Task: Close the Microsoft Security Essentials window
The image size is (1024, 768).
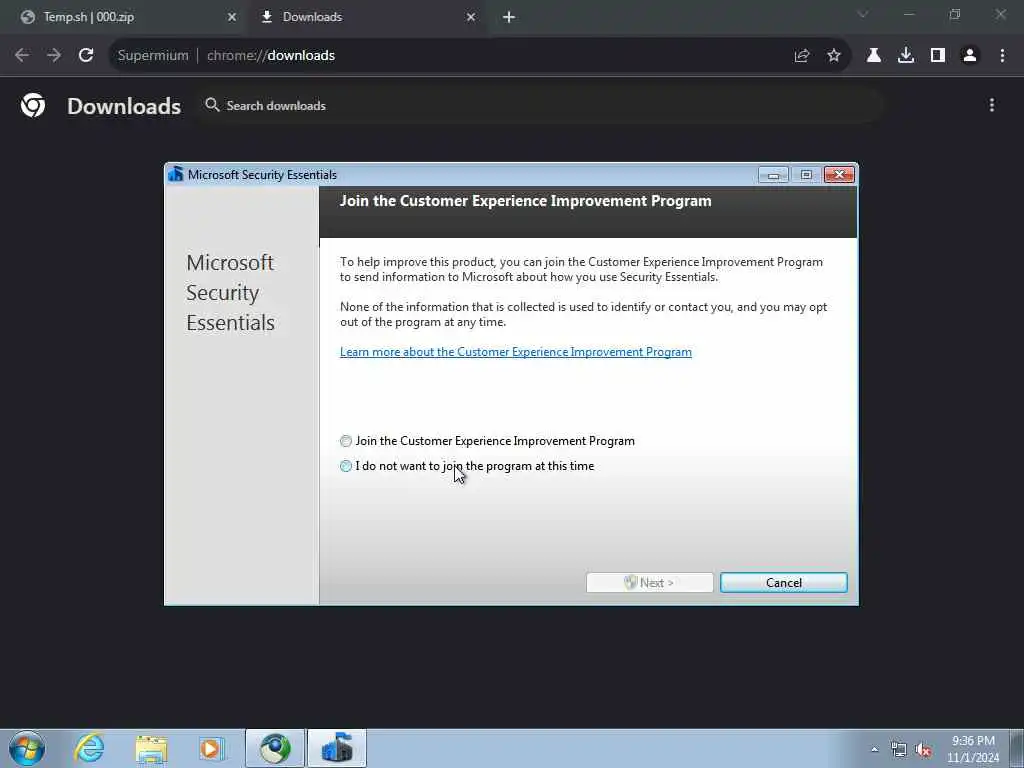Action: tap(840, 174)
